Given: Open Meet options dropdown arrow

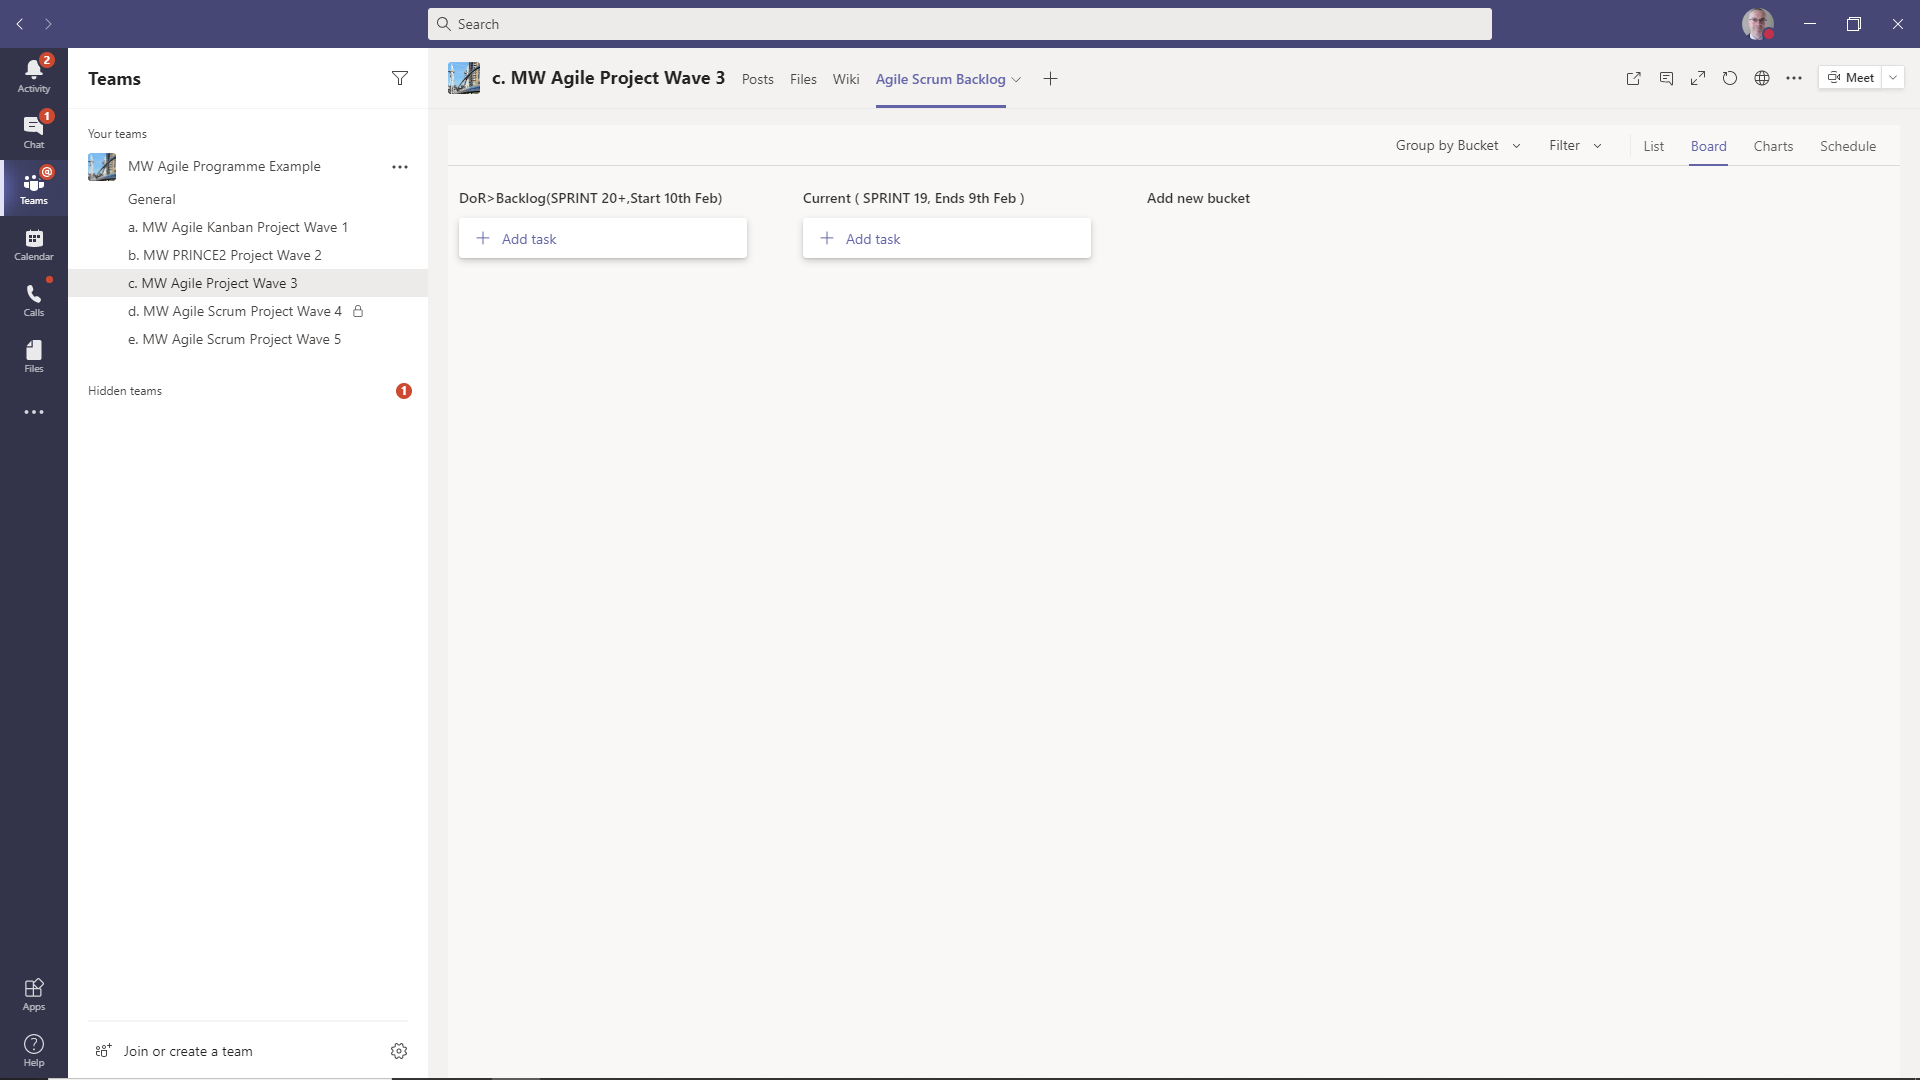Looking at the screenshot, I should tap(1893, 78).
